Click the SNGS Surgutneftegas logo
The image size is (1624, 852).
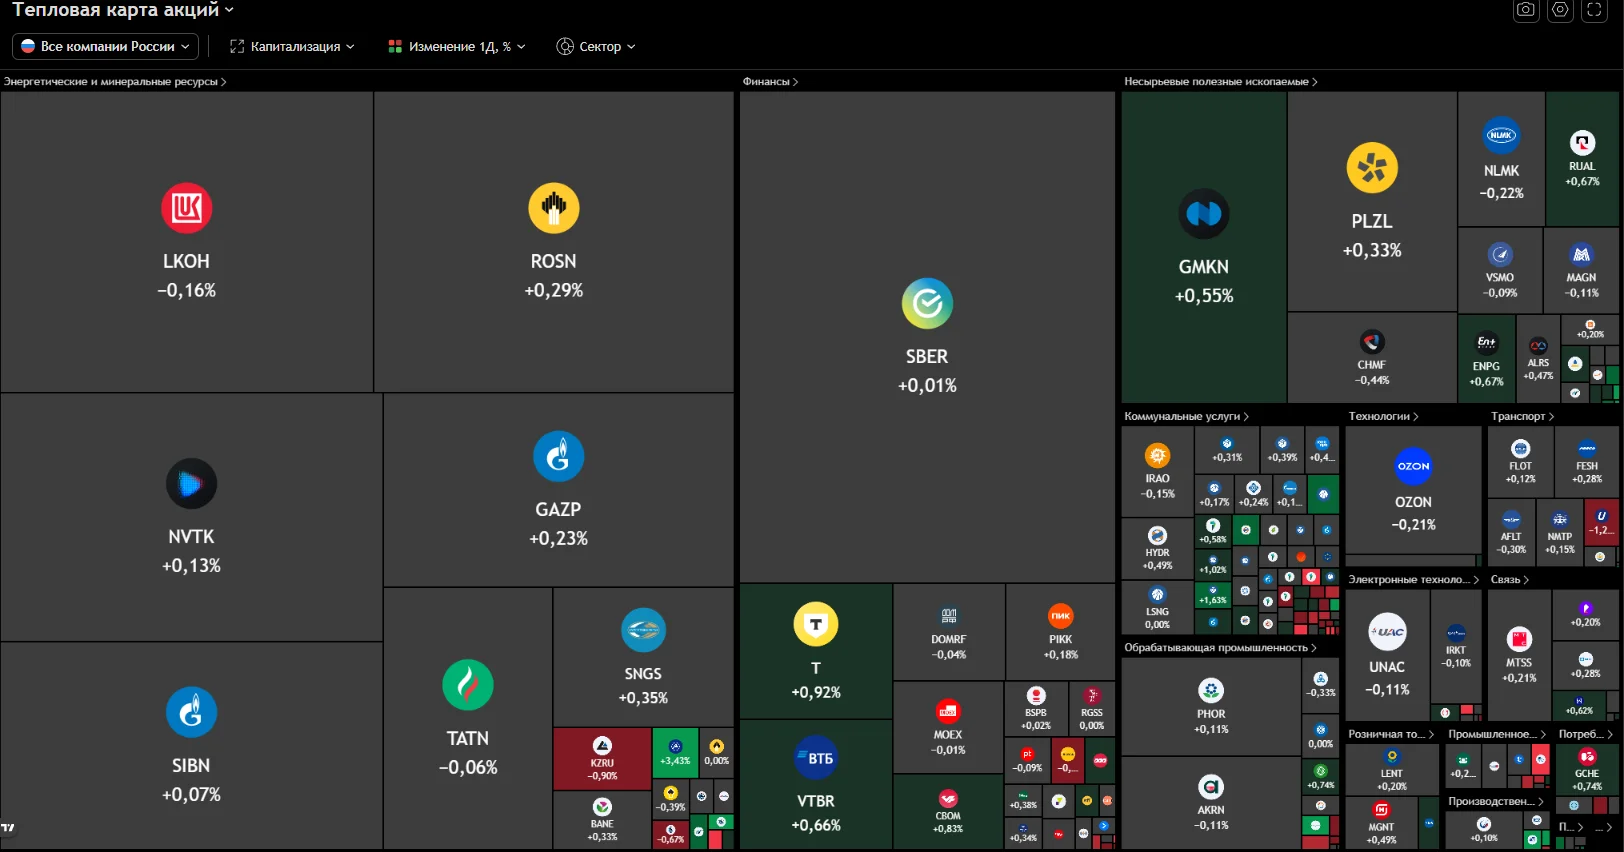point(643,630)
